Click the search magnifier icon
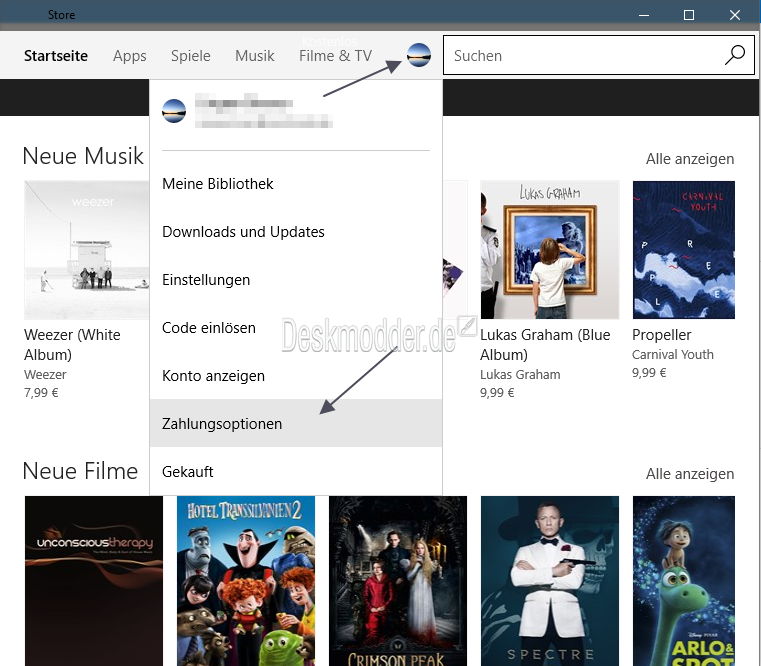This screenshot has height=666, width=761. point(735,55)
